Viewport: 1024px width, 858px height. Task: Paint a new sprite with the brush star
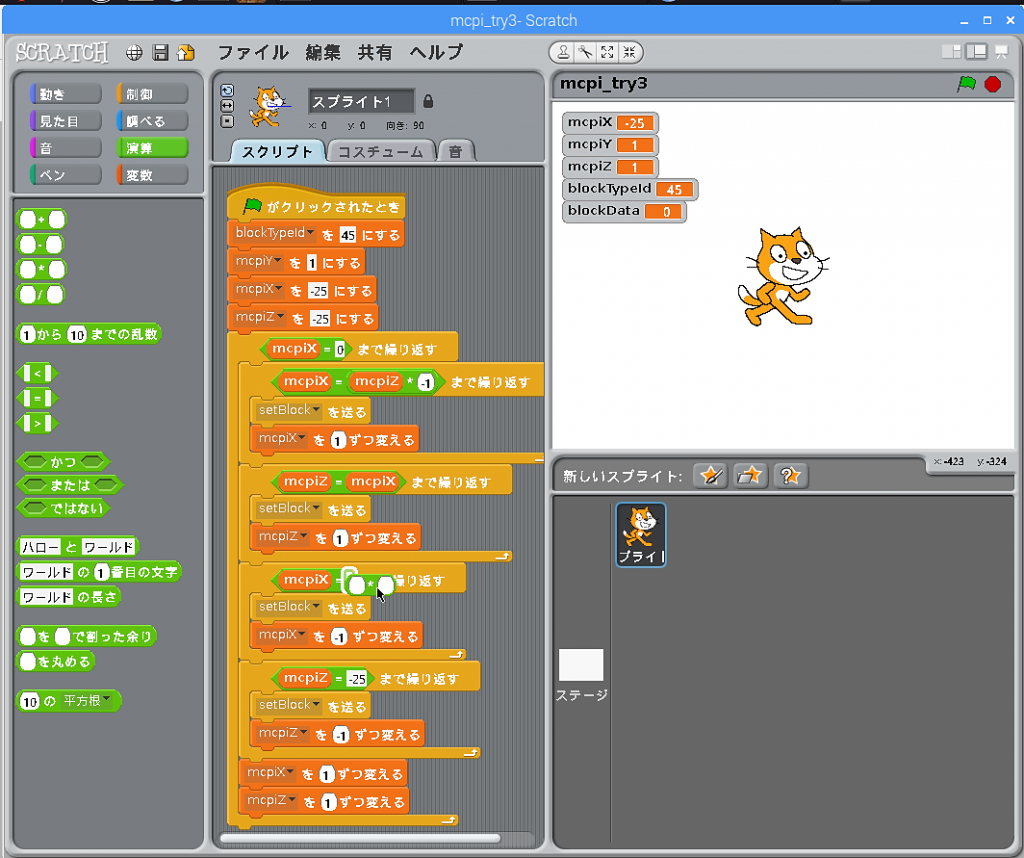click(x=710, y=475)
